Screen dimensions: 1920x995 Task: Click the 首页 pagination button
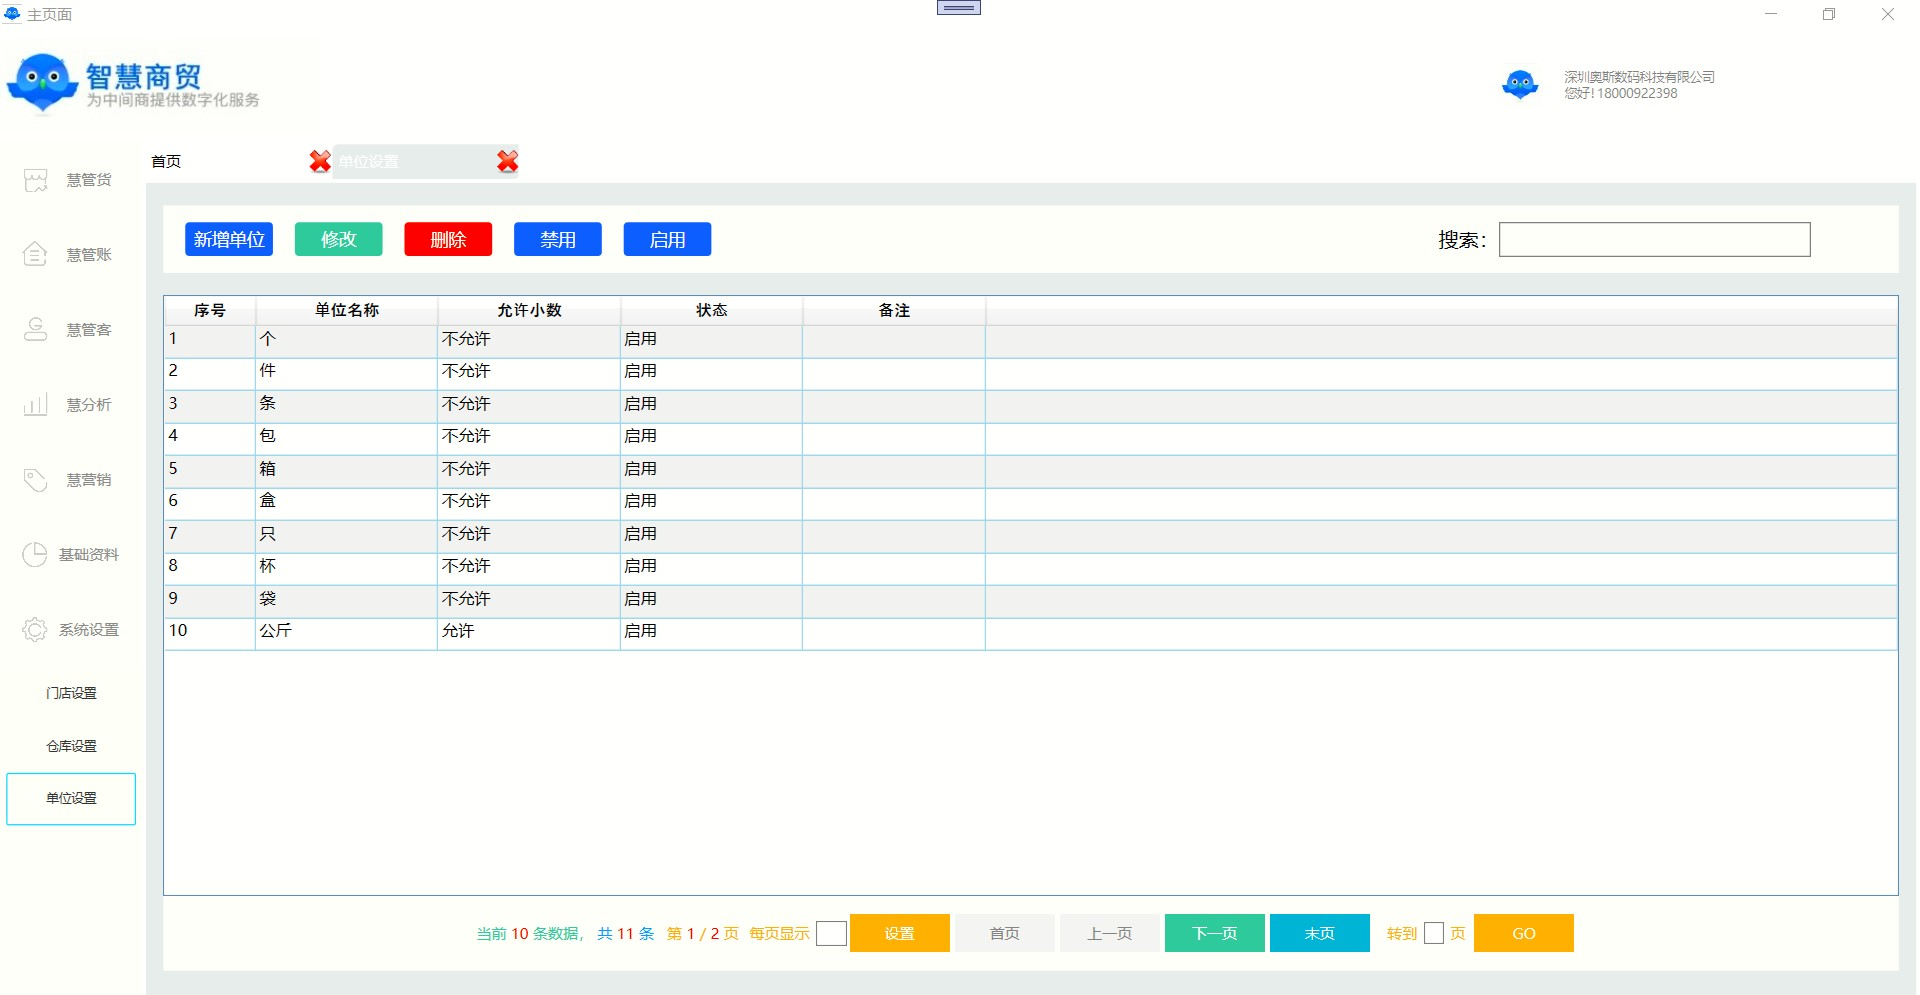(1004, 933)
